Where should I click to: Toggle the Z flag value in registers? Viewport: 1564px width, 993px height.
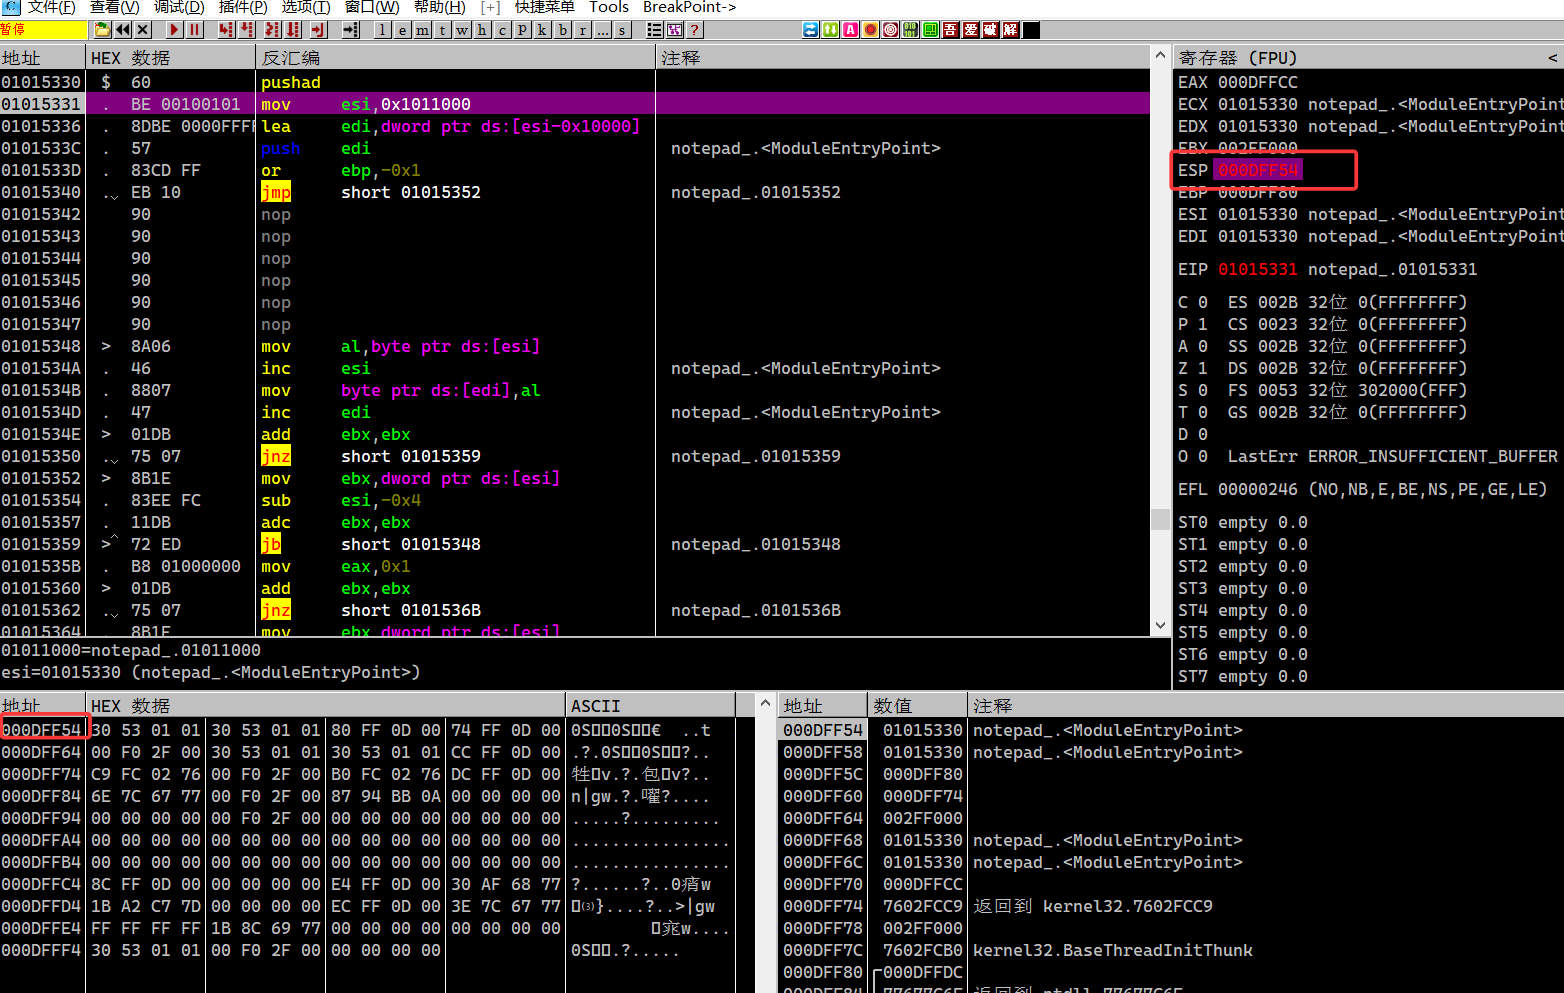(1202, 368)
